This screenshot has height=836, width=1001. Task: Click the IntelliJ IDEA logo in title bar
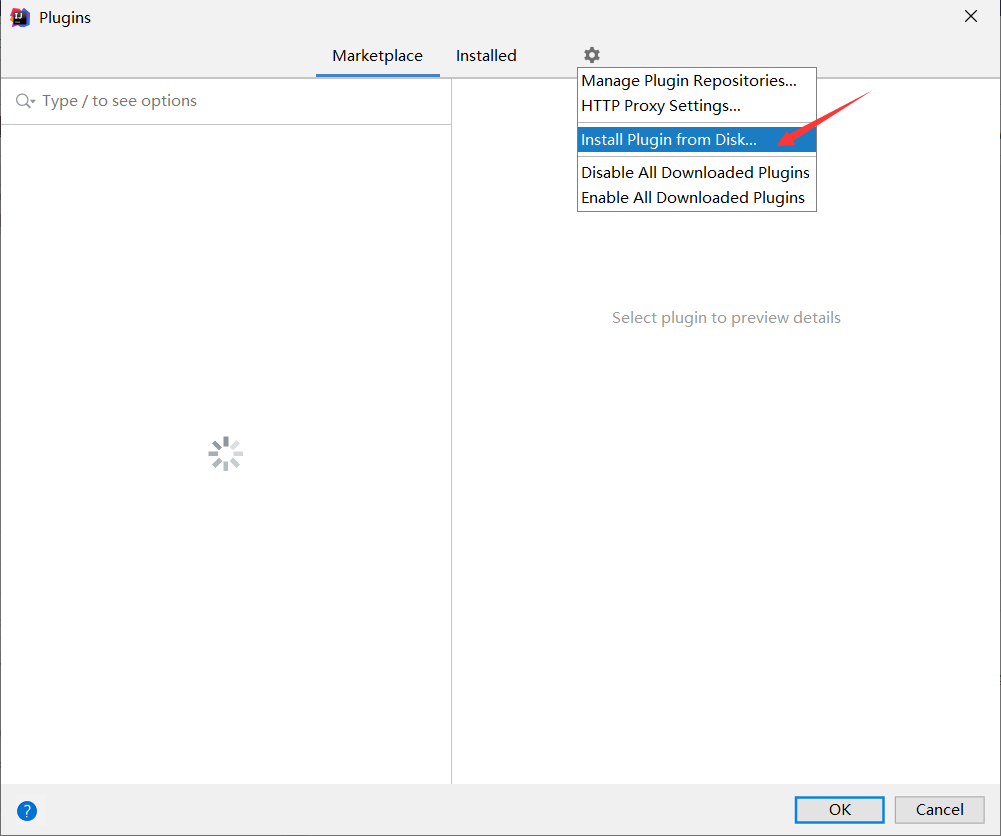tap(20, 17)
